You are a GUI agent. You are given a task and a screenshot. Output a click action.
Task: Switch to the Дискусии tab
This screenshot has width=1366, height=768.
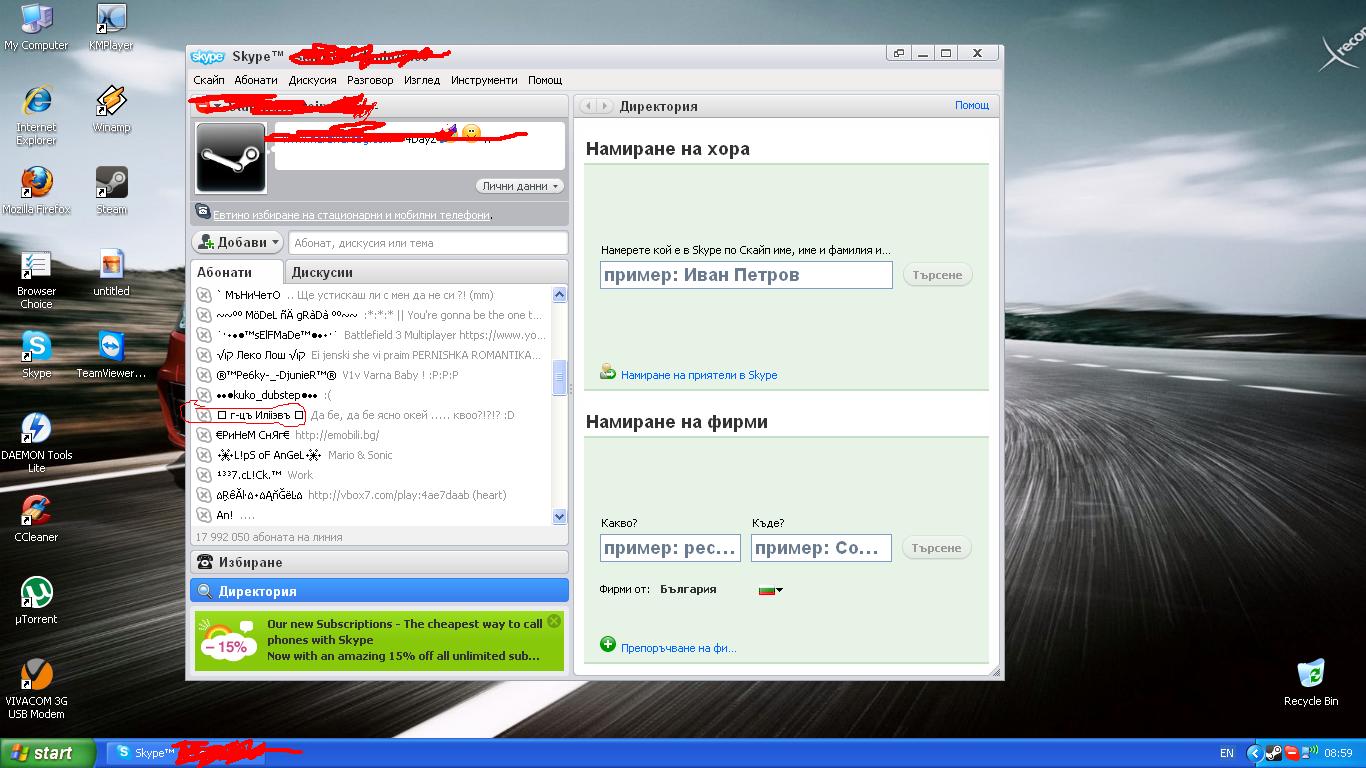coord(322,272)
